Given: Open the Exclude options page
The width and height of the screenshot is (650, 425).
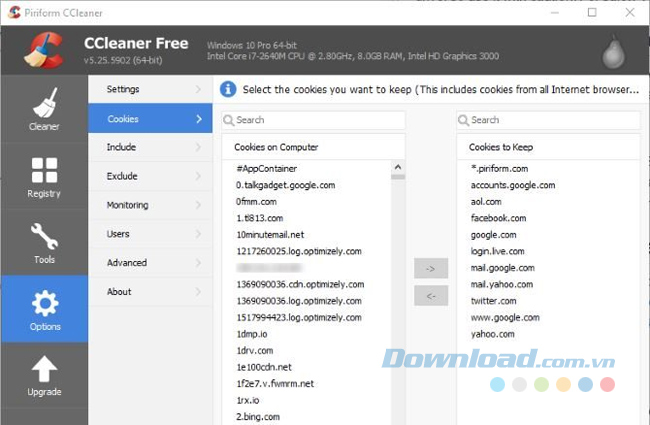Looking at the screenshot, I should [150, 176].
